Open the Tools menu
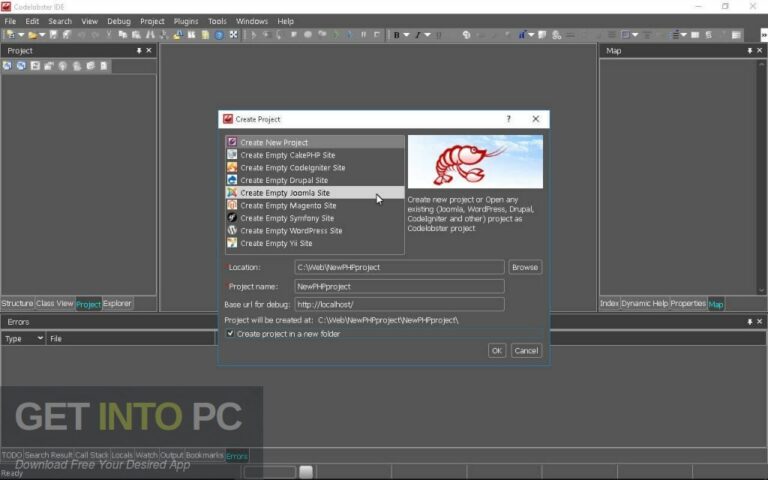Viewport: 768px width, 480px height. 217,21
